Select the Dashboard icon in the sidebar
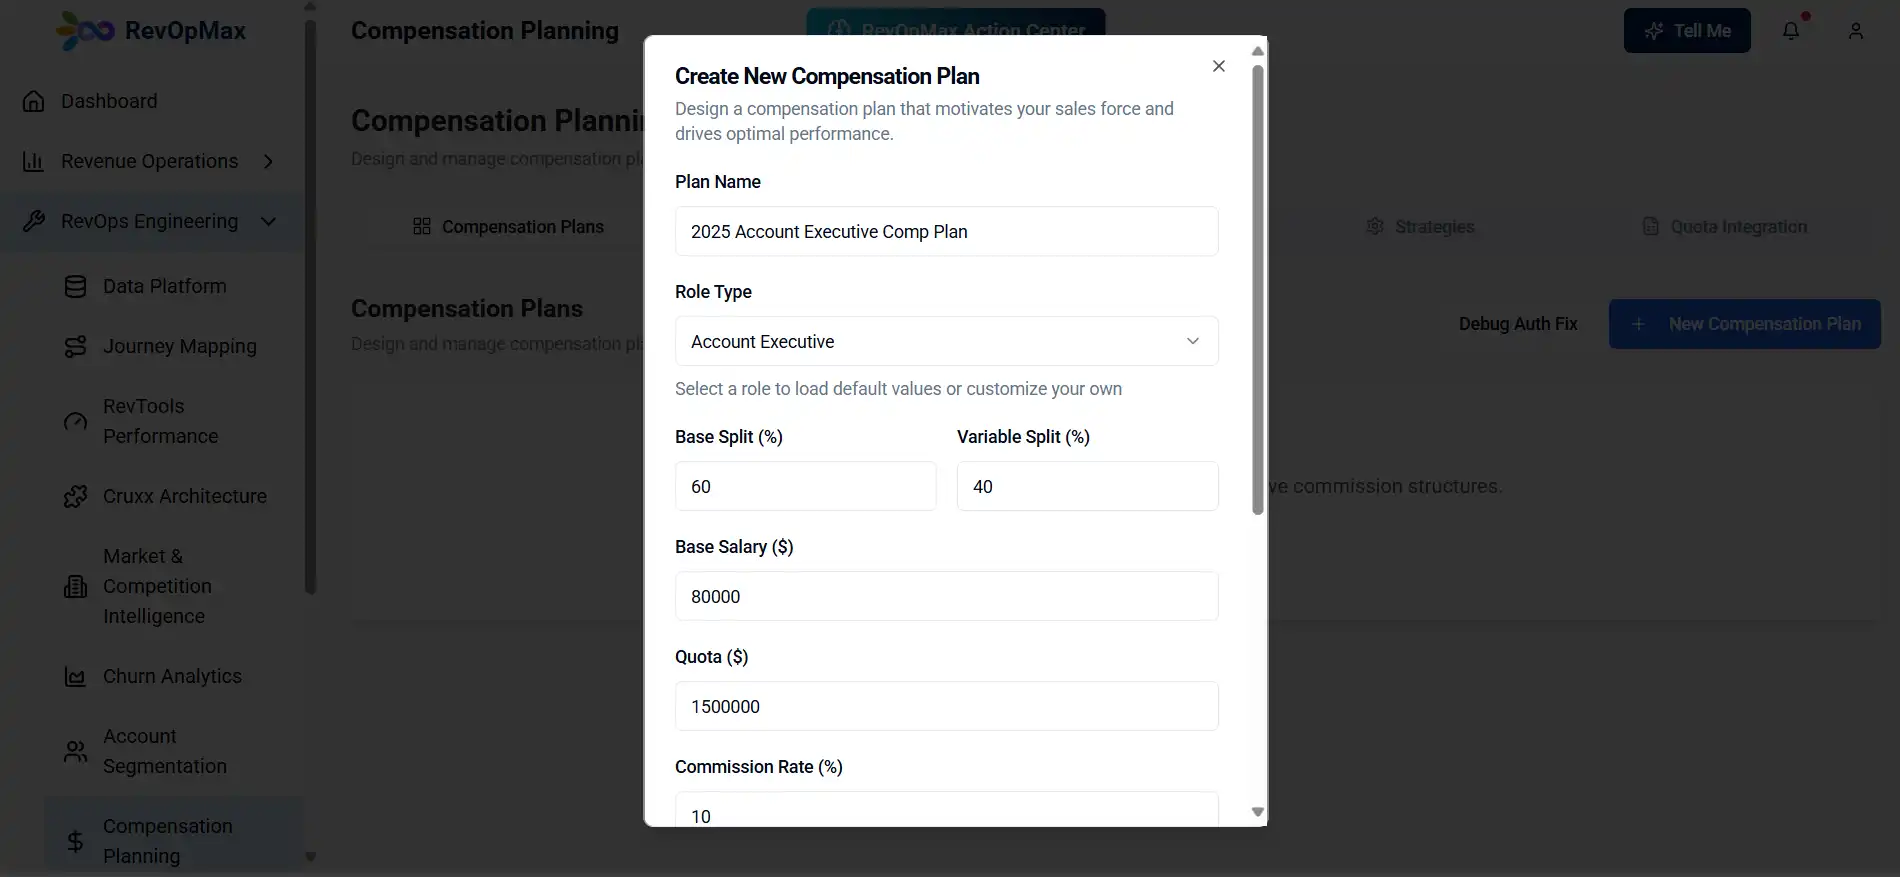Screen dimensions: 1900x877 pos(34,101)
